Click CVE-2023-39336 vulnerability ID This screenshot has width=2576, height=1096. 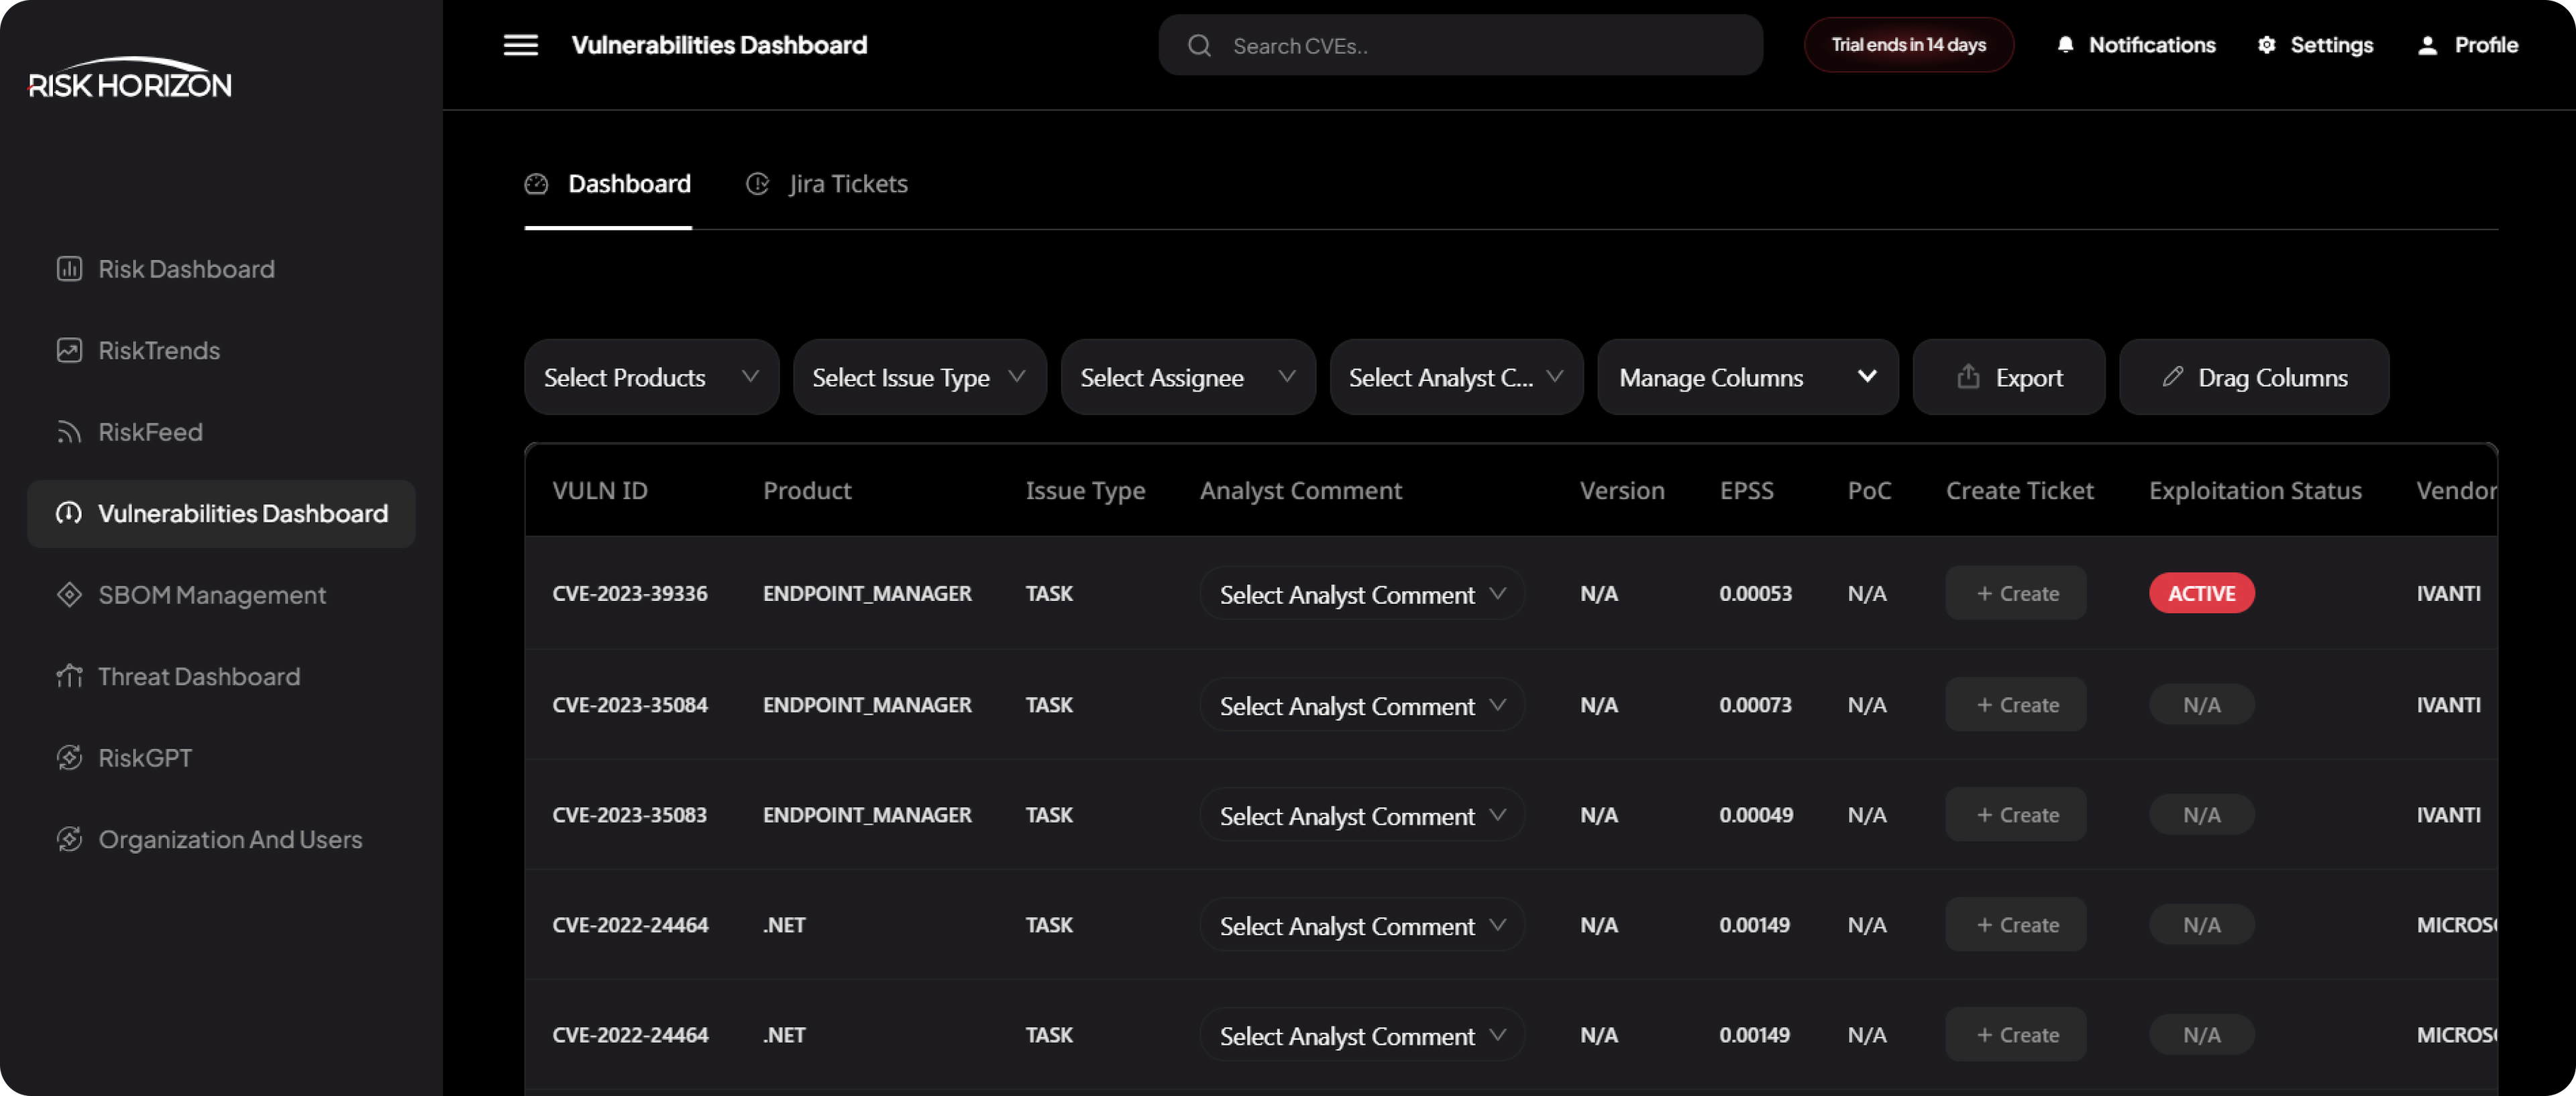tap(630, 594)
